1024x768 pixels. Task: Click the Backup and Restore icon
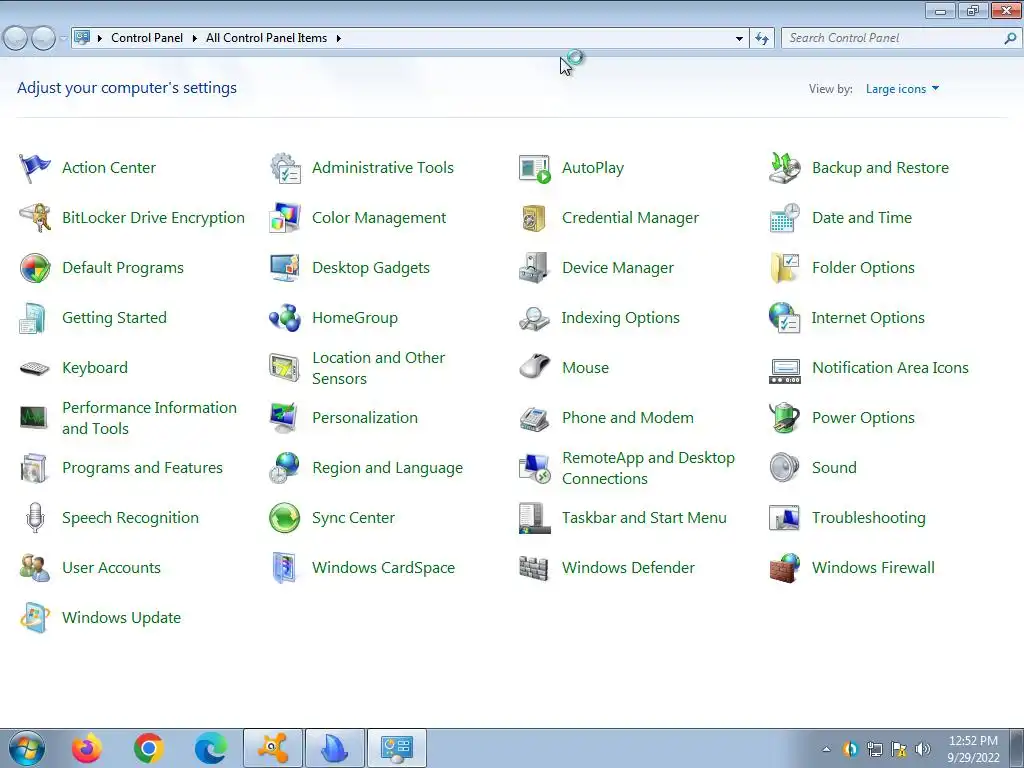784,168
